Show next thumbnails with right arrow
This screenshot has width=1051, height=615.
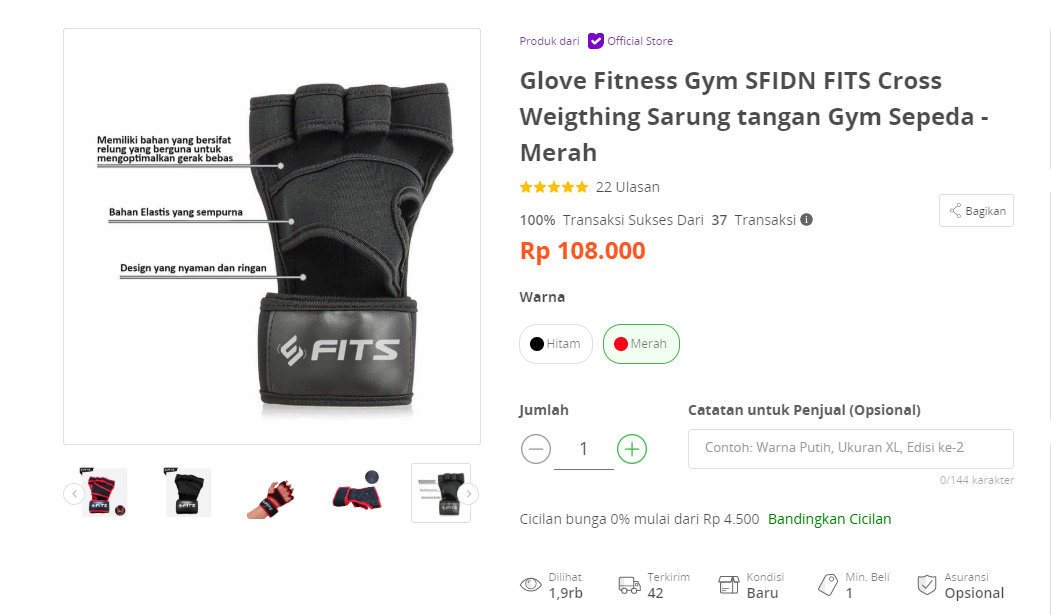[469, 494]
